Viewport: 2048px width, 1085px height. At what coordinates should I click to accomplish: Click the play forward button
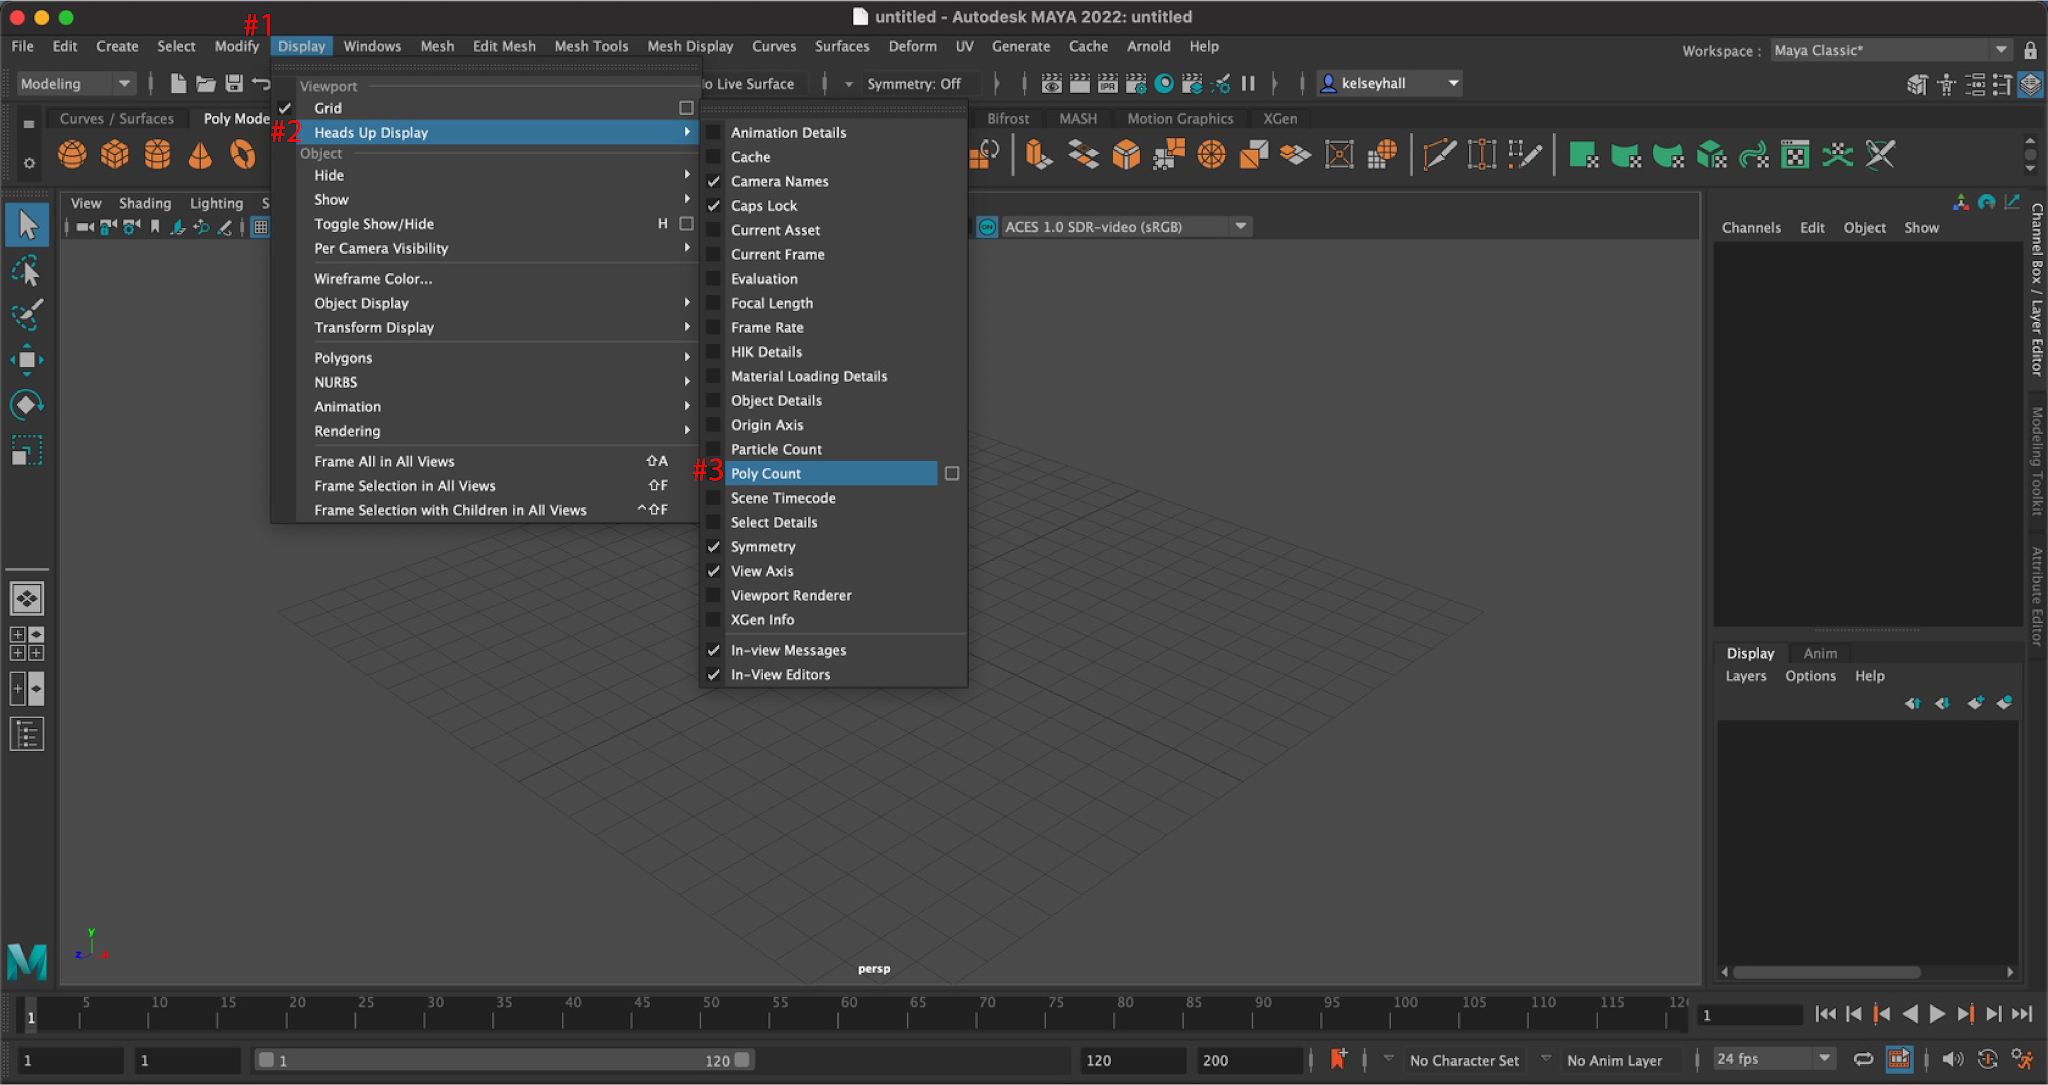(1937, 1014)
